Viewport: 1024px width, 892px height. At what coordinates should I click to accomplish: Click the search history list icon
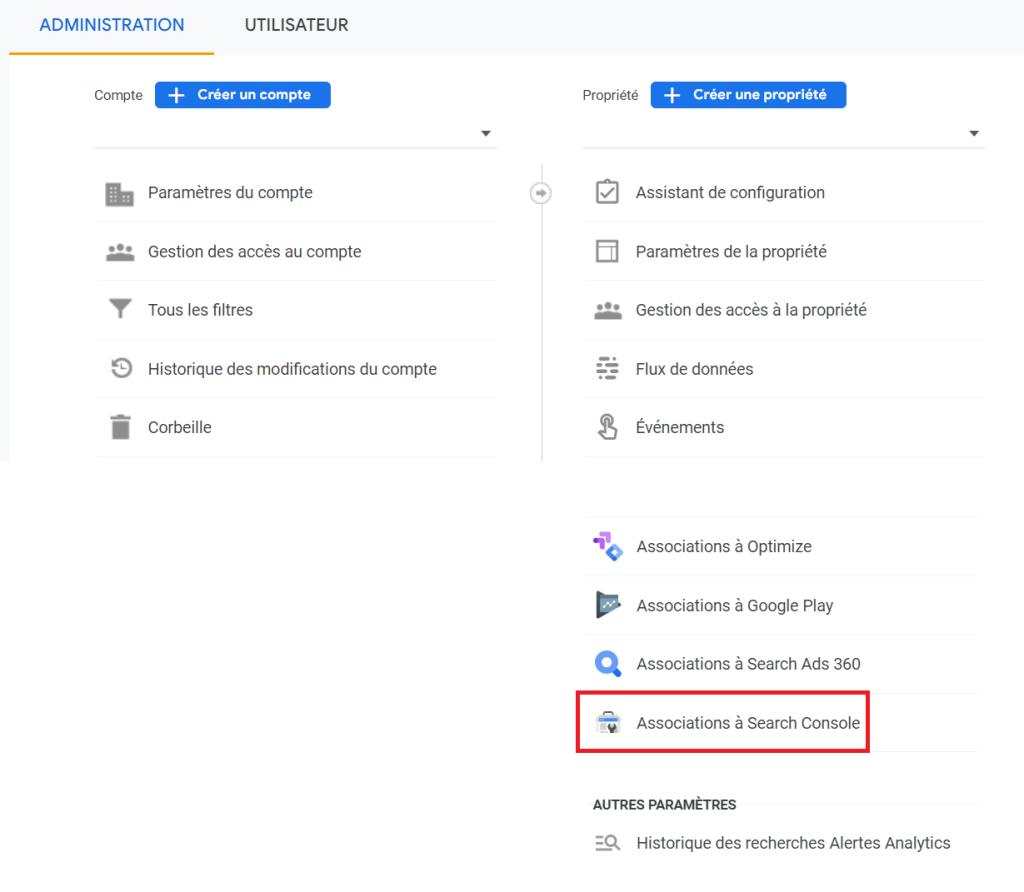607,843
